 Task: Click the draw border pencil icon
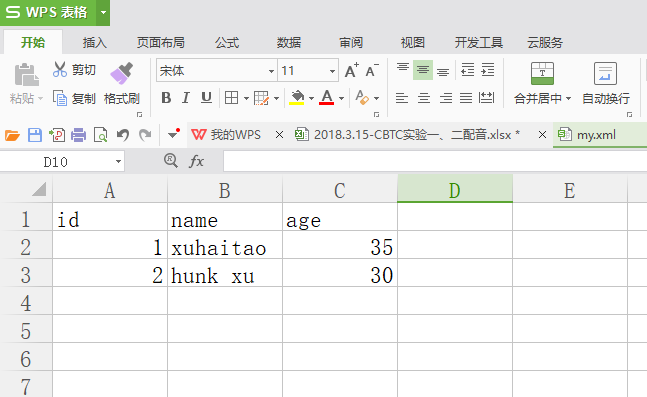[261, 98]
